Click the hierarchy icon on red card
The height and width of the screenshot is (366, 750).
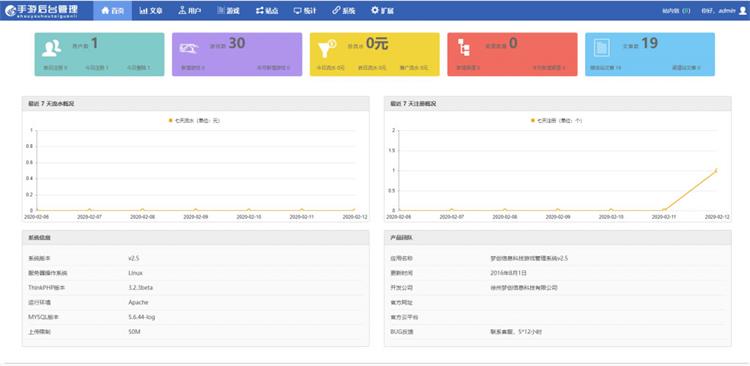pyautogui.click(x=463, y=48)
